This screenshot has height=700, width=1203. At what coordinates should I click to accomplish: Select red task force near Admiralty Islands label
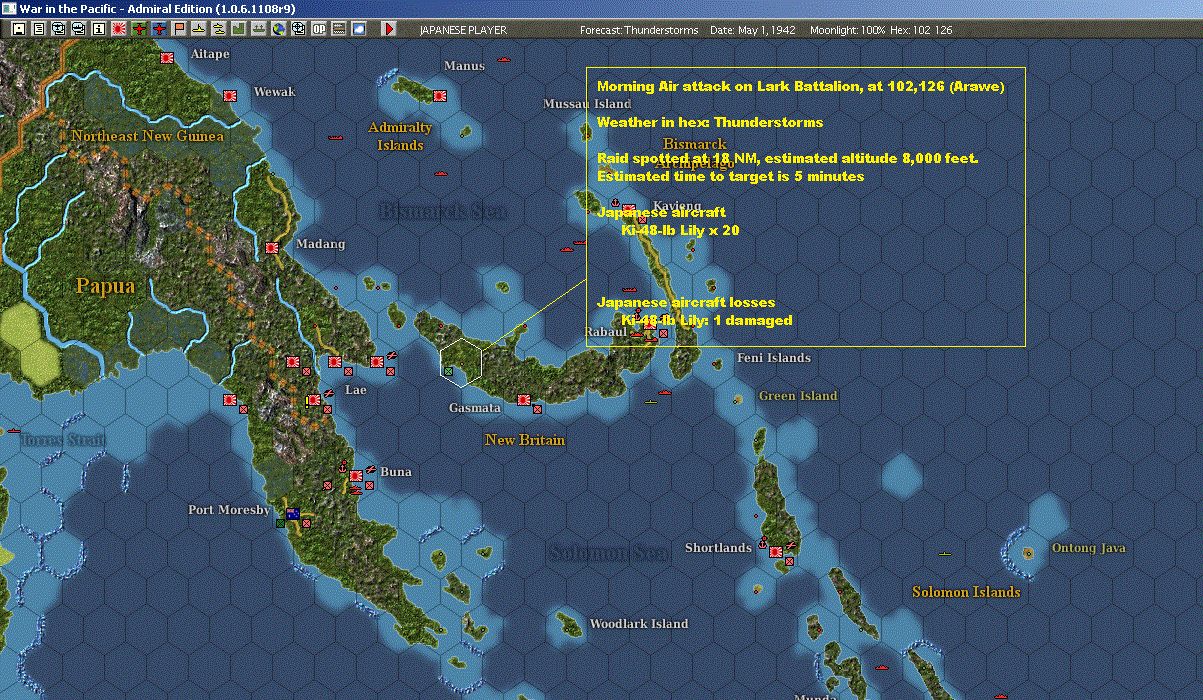click(336, 136)
